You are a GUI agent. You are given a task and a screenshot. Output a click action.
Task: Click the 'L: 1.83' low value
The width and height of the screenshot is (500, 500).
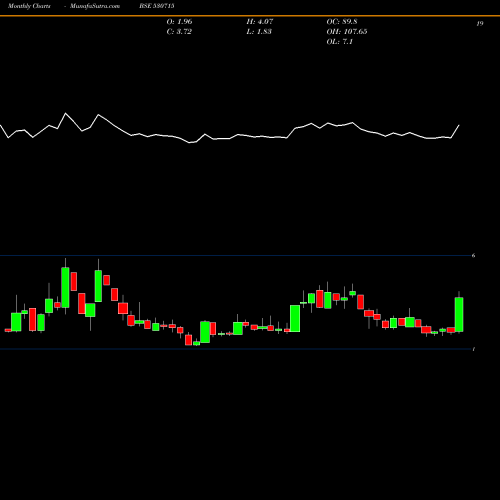(259, 32)
